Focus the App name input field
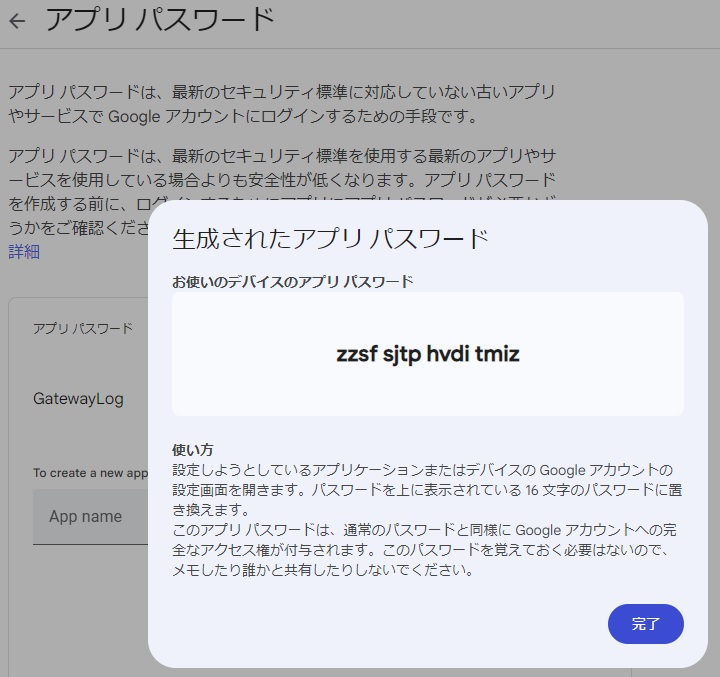720x677 pixels. [85, 517]
